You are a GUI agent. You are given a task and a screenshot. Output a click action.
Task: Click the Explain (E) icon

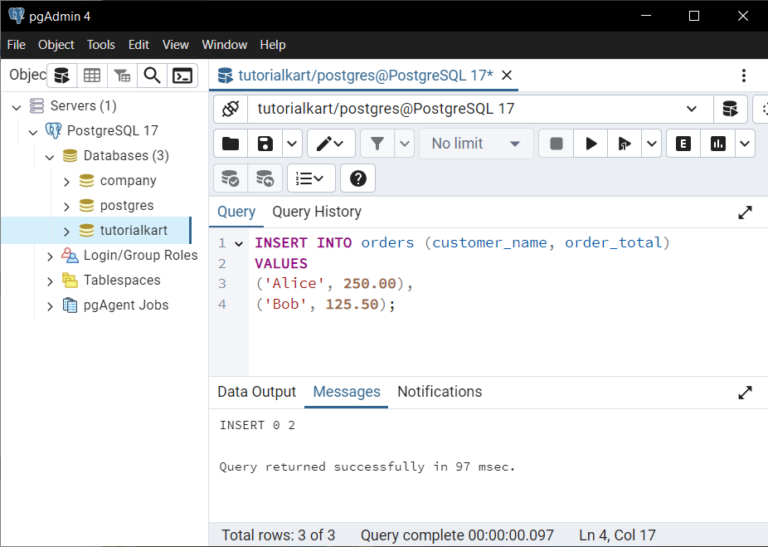[683, 143]
